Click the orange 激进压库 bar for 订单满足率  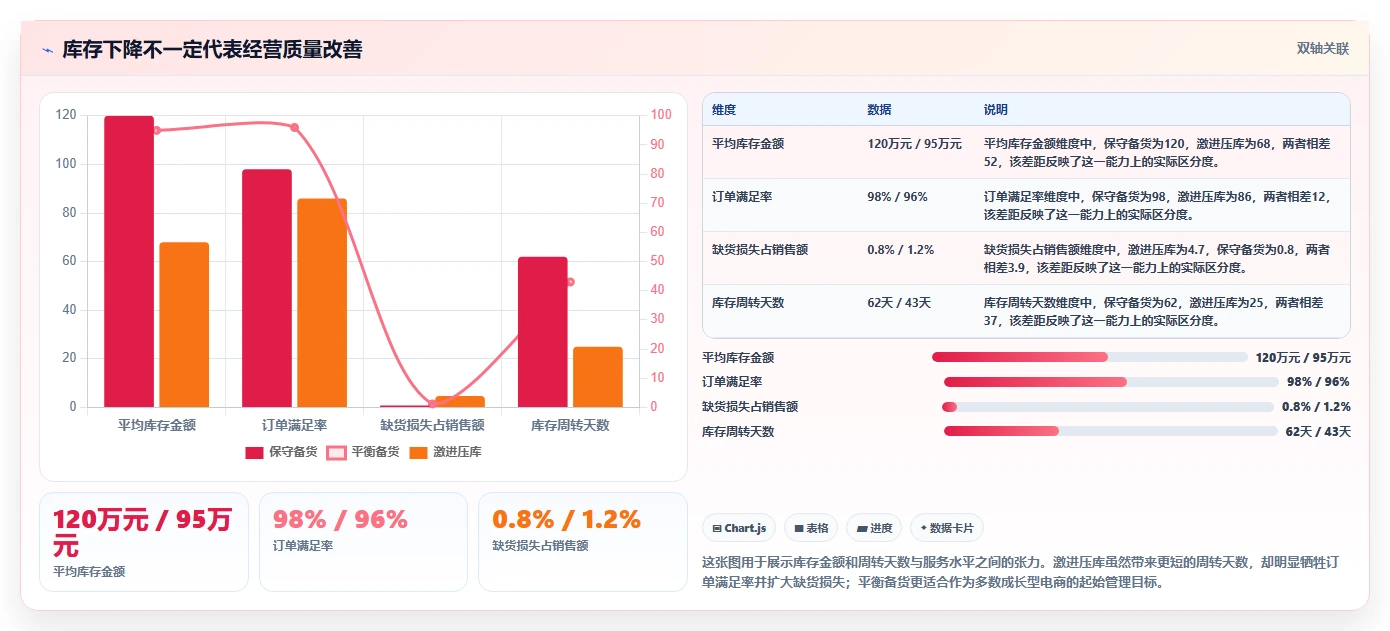click(x=322, y=303)
